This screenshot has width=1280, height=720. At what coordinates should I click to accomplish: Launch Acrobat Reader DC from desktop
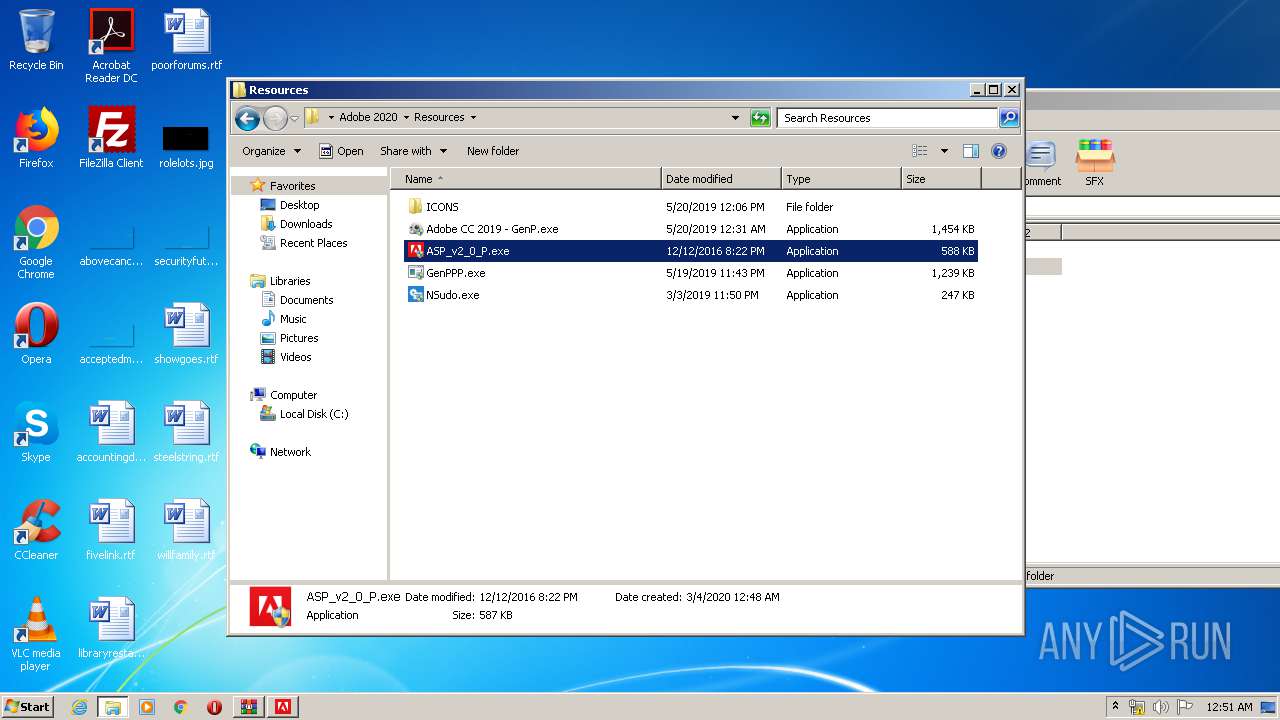point(111,45)
